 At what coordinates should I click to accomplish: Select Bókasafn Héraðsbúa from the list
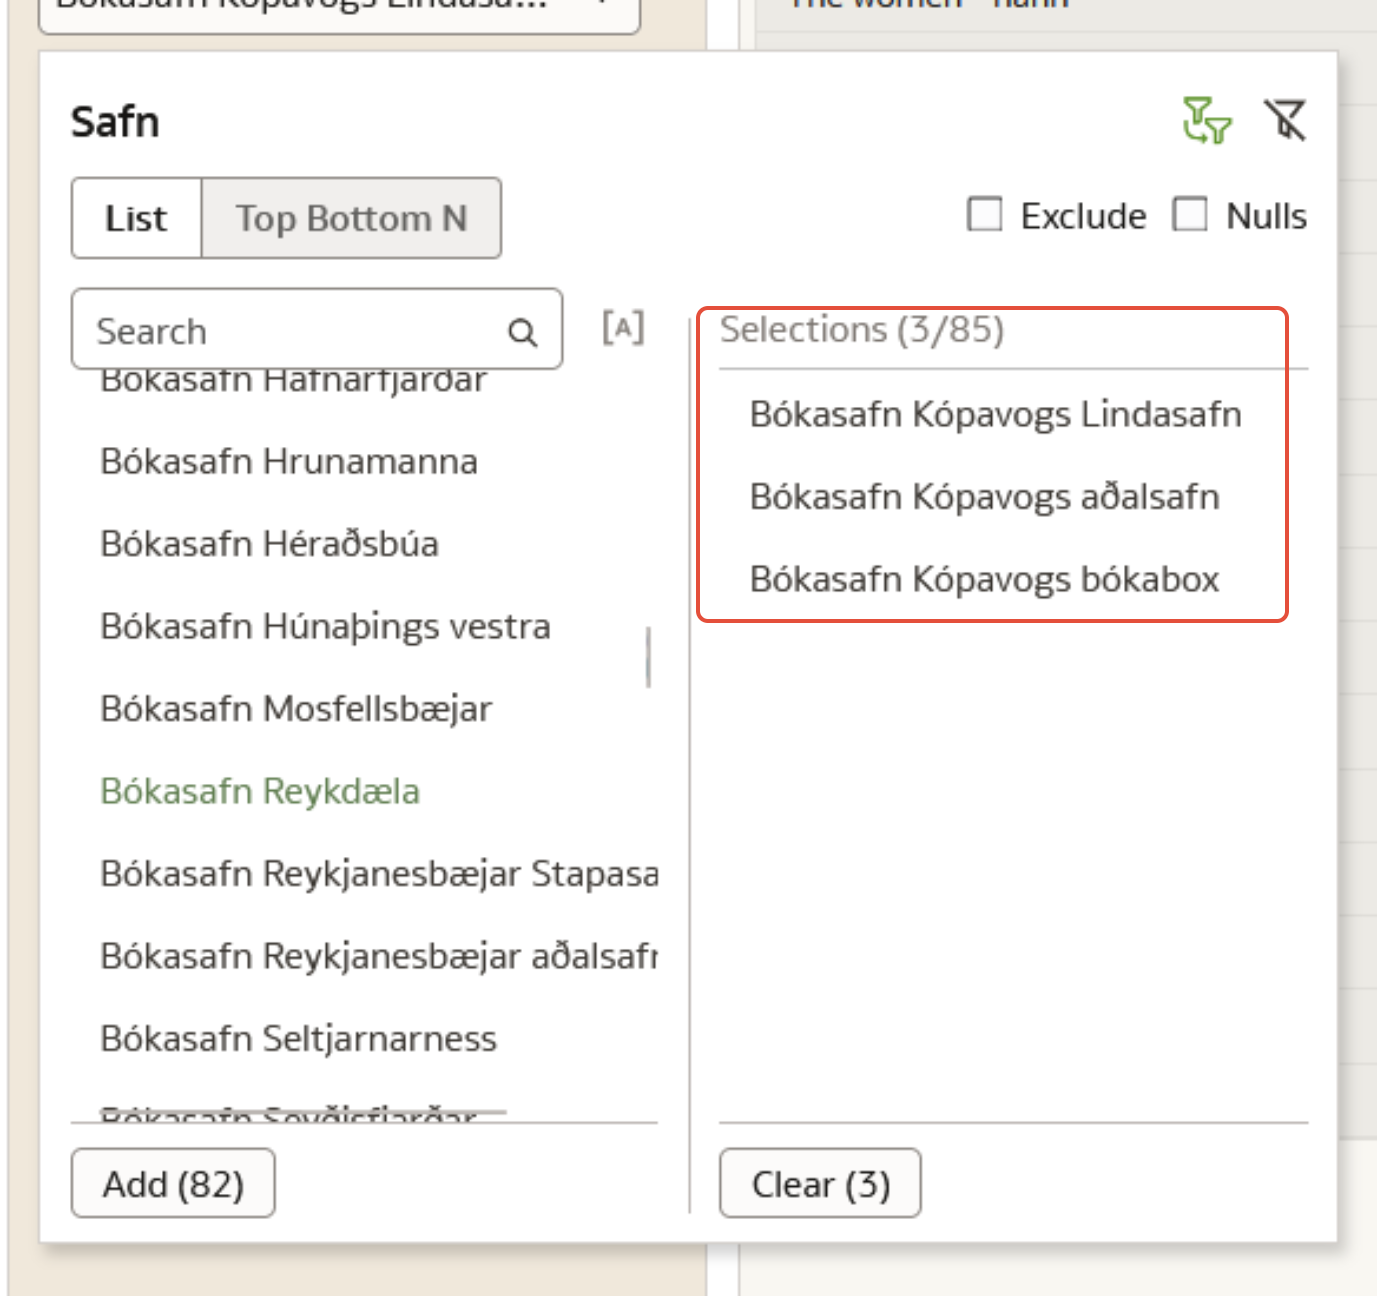pyautogui.click(x=269, y=544)
